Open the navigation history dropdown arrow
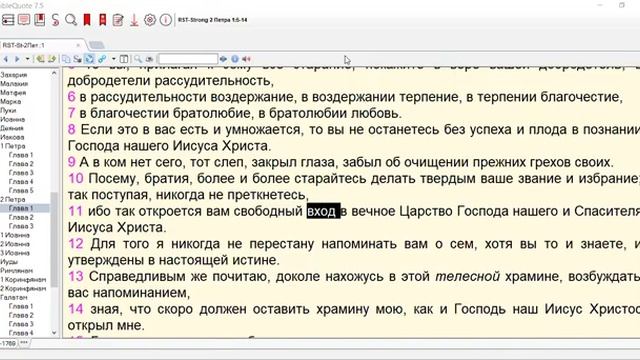The image size is (640, 360). (27, 59)
